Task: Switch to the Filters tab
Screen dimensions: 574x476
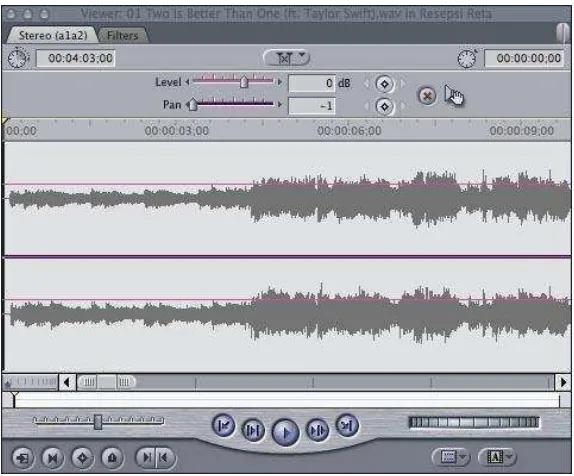Action: 123,36
